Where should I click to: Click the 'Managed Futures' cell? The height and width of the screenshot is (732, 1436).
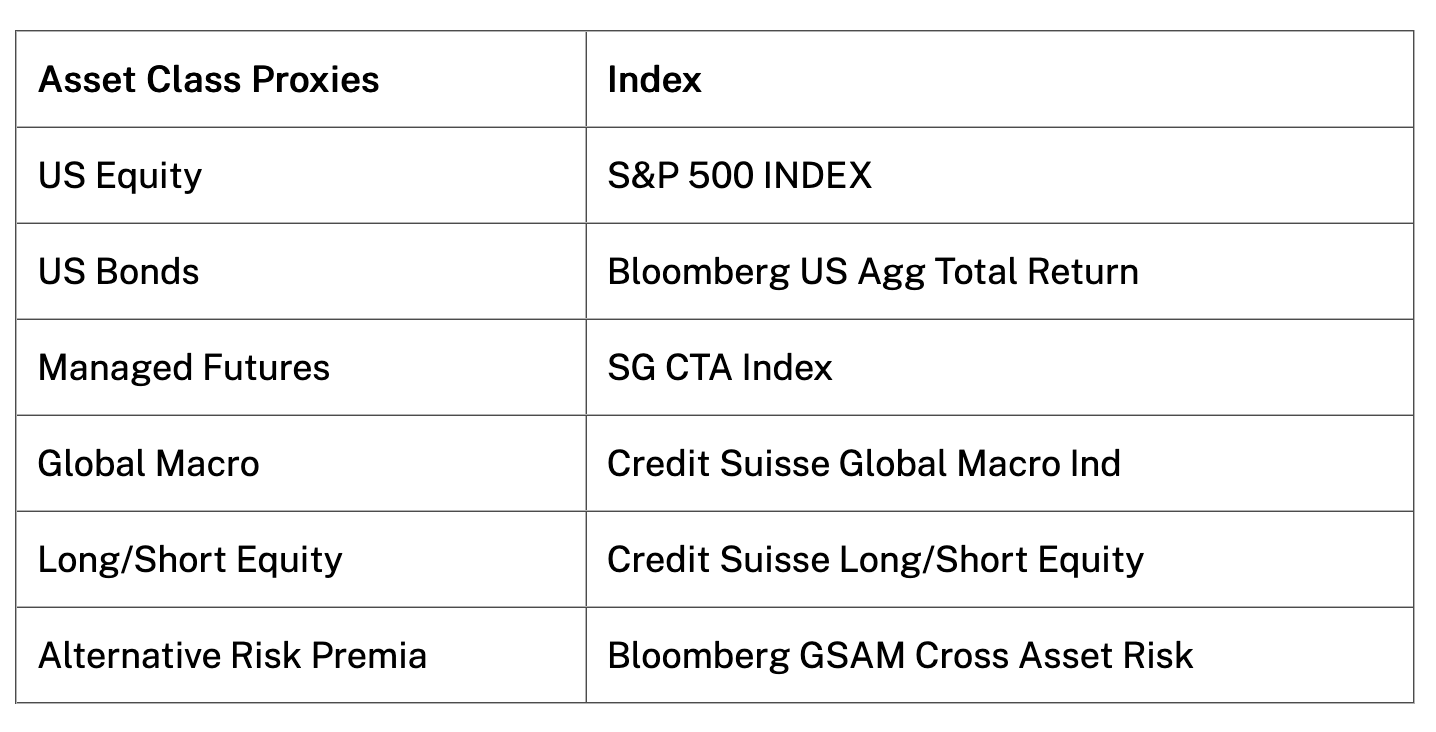tap(183, 368)
